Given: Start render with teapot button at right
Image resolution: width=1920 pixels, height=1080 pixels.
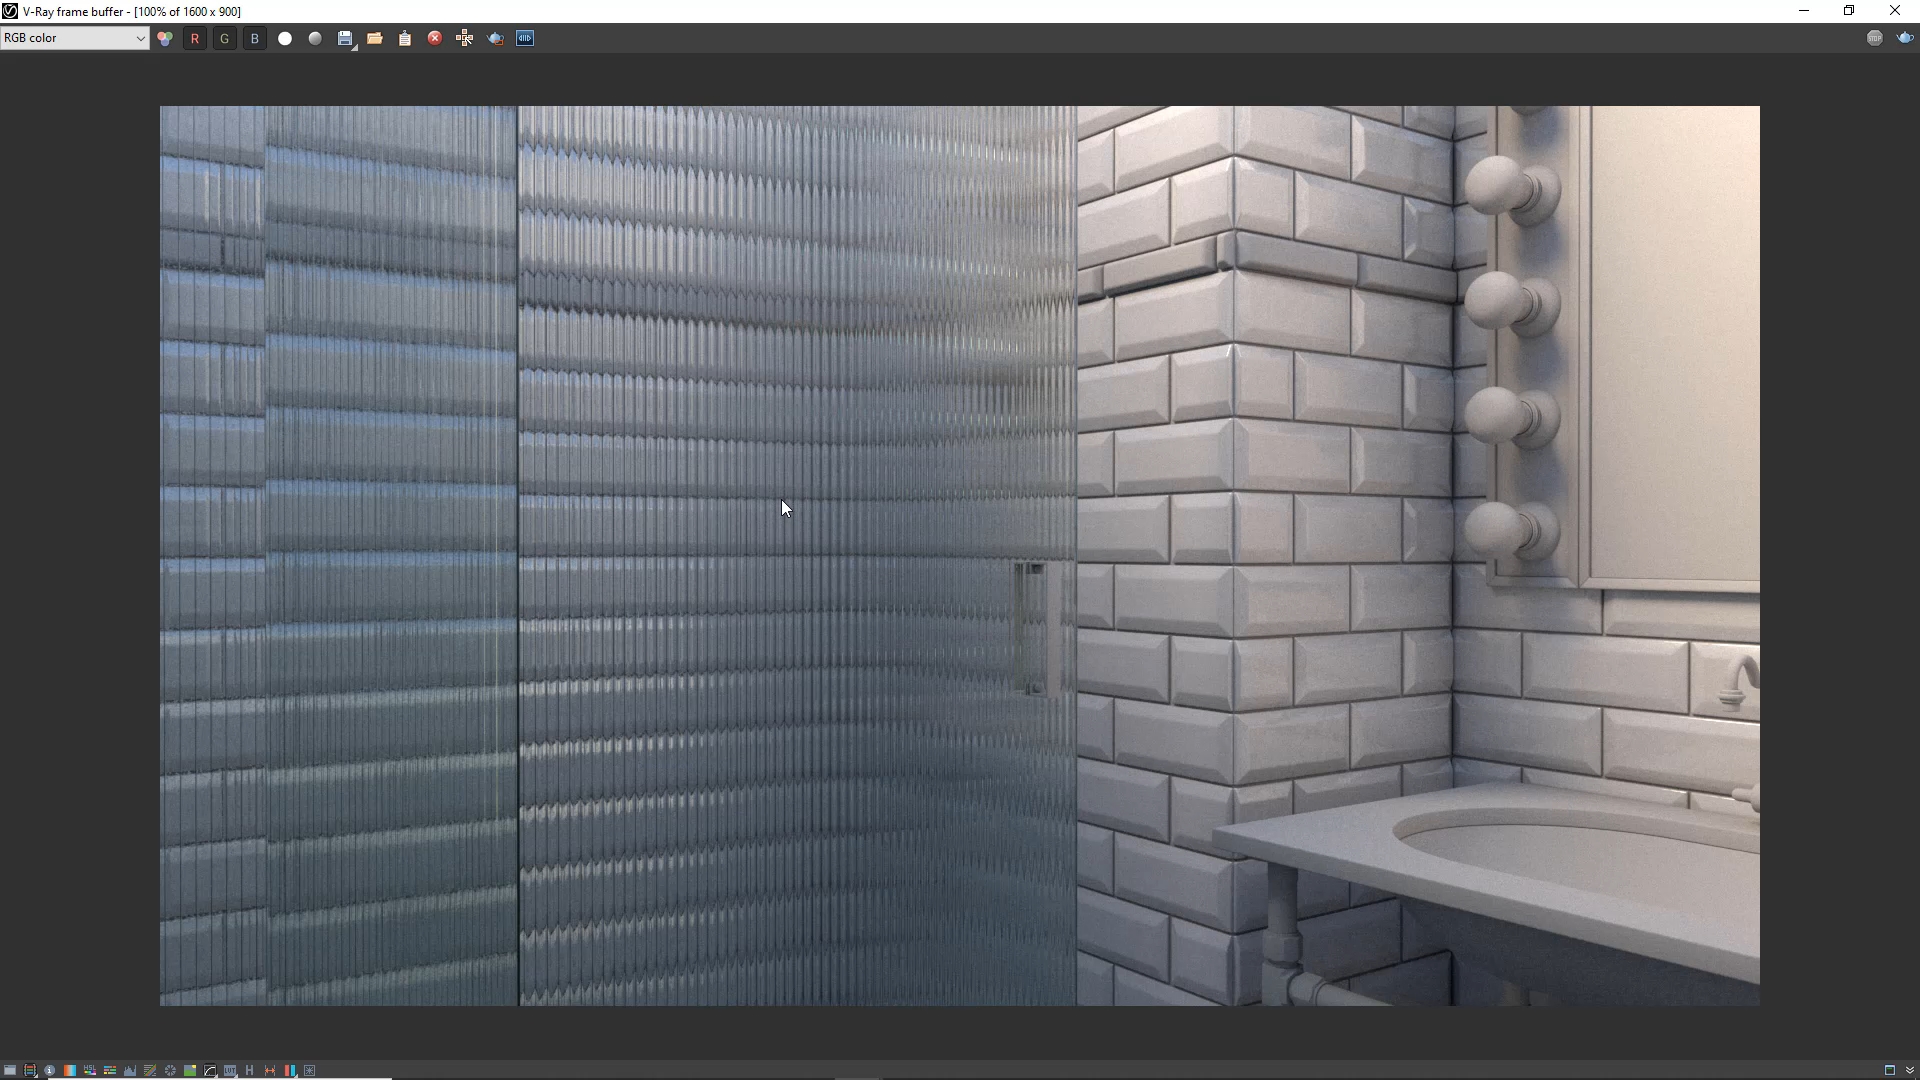Looking at the screenshot, I should click(x=1904, y=38).
